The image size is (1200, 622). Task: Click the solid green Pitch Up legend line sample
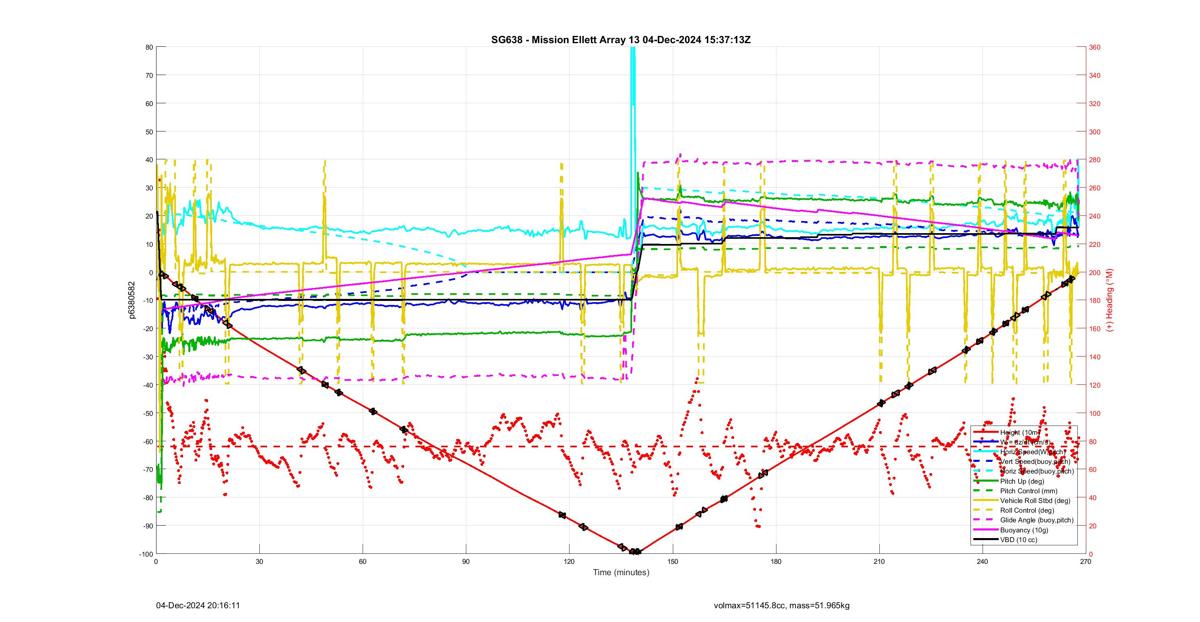[x=985, y=481]
